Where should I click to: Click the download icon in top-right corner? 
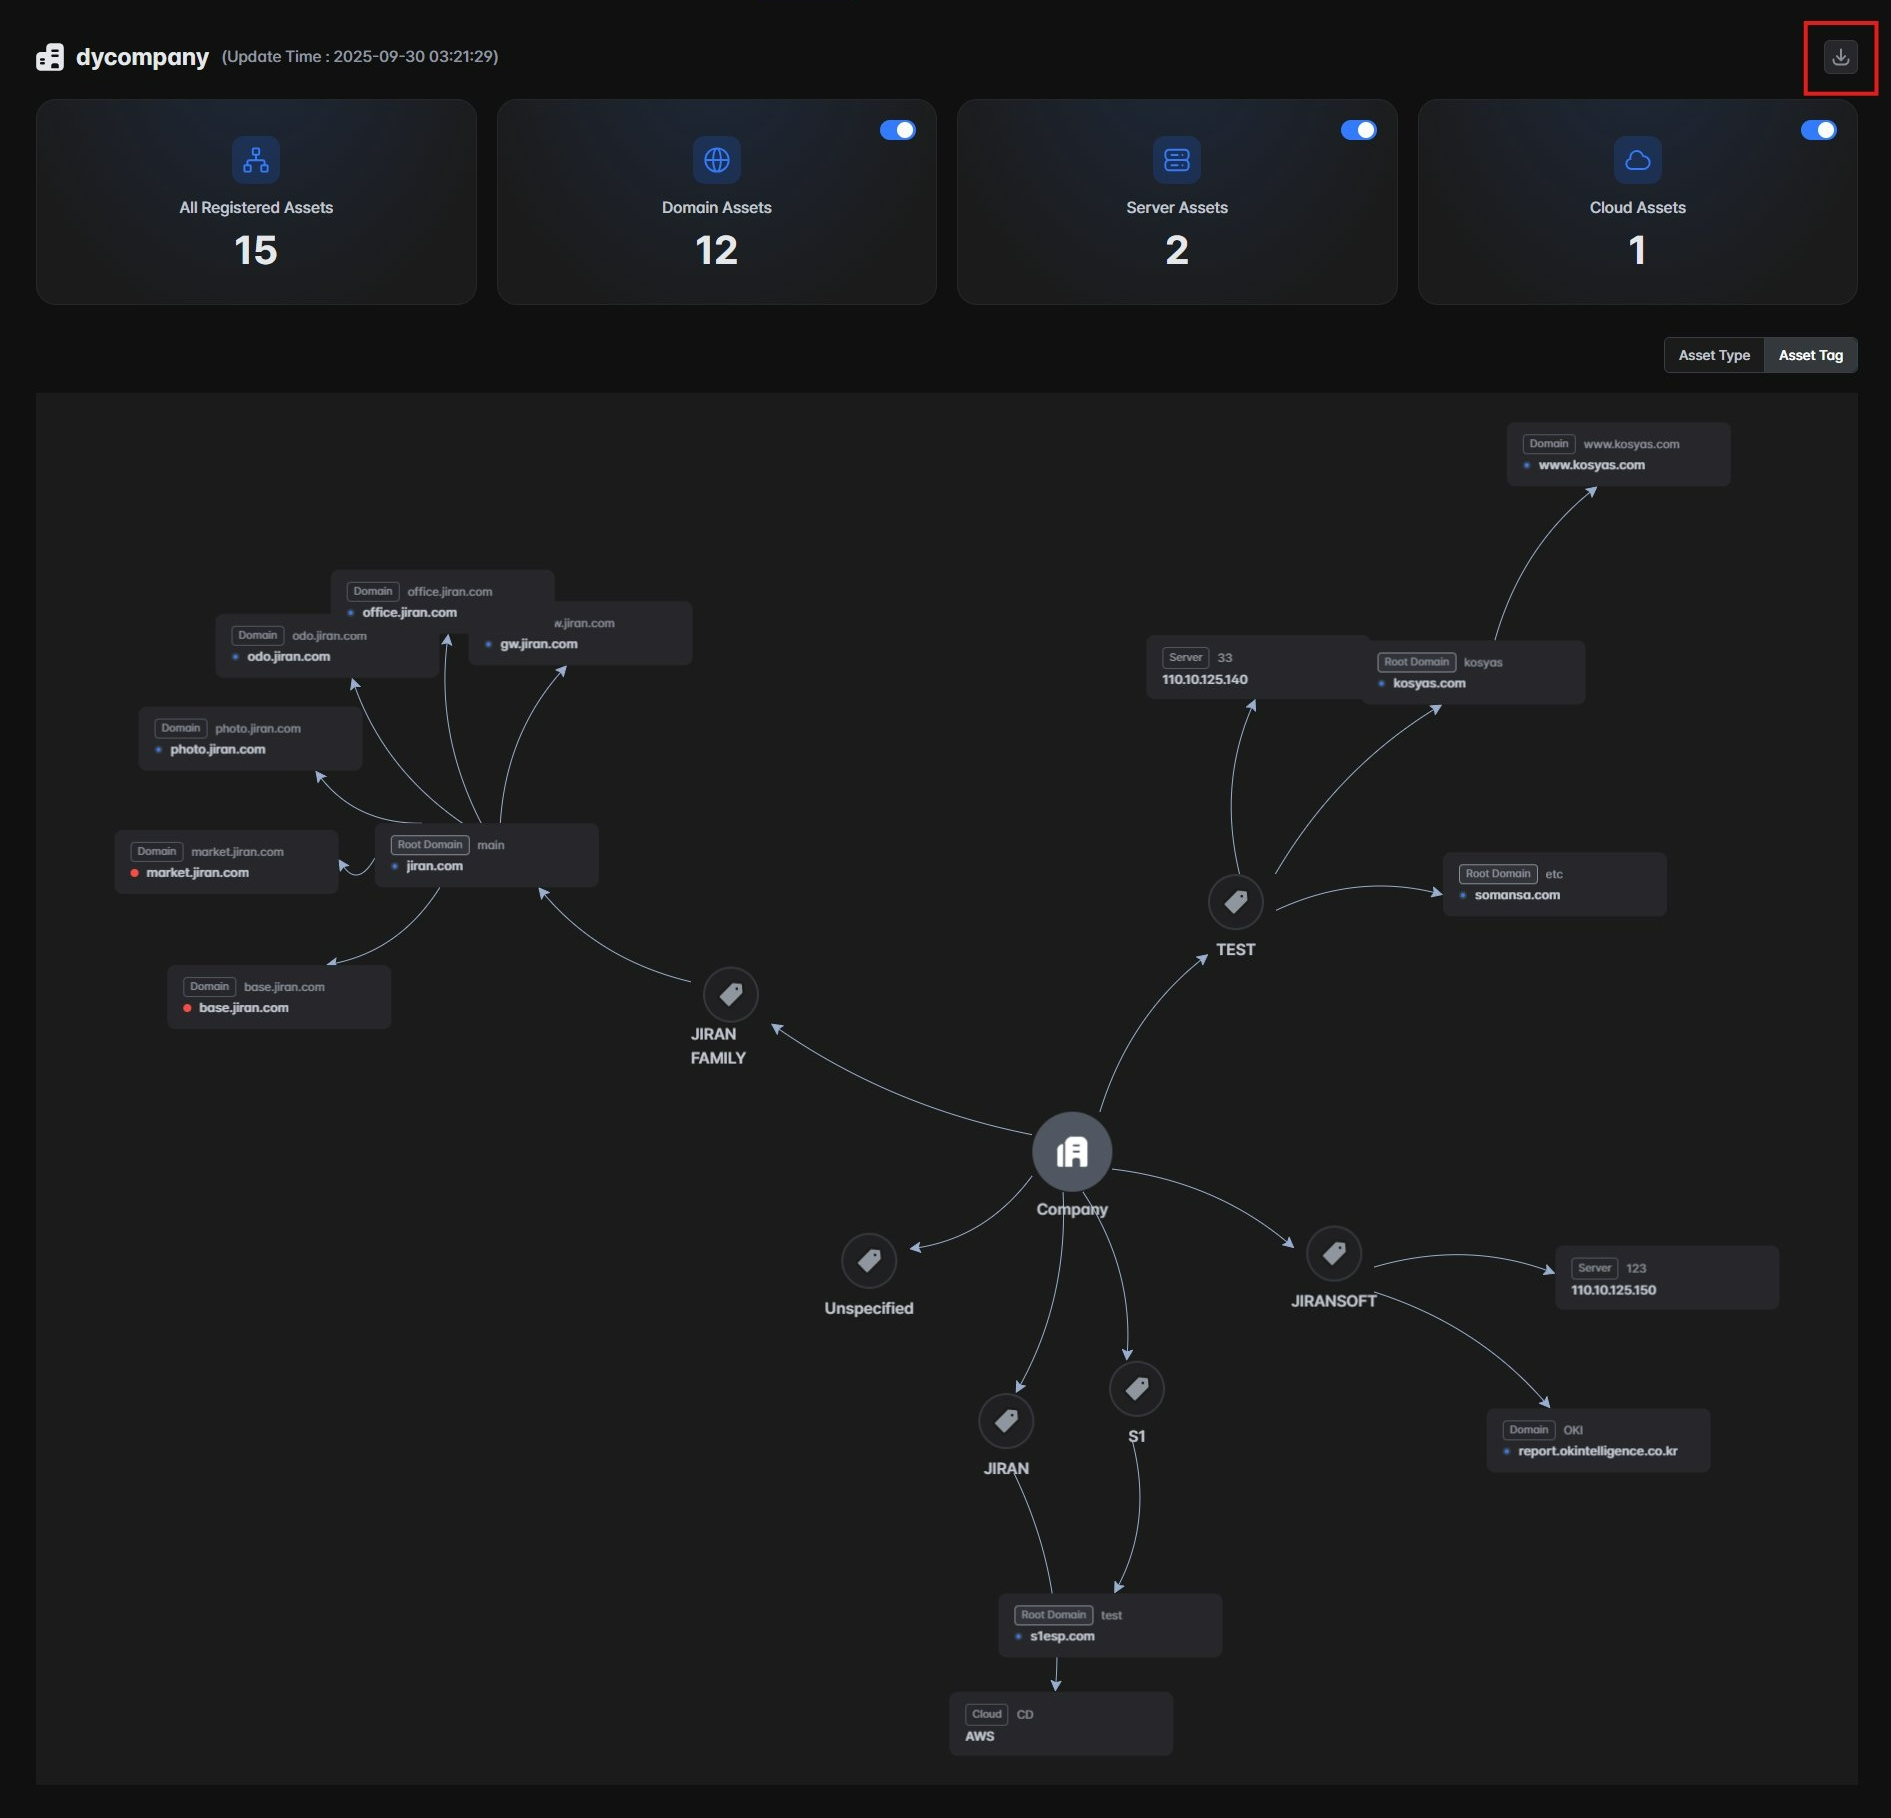pyautogui.click(x=1840, y=57)
